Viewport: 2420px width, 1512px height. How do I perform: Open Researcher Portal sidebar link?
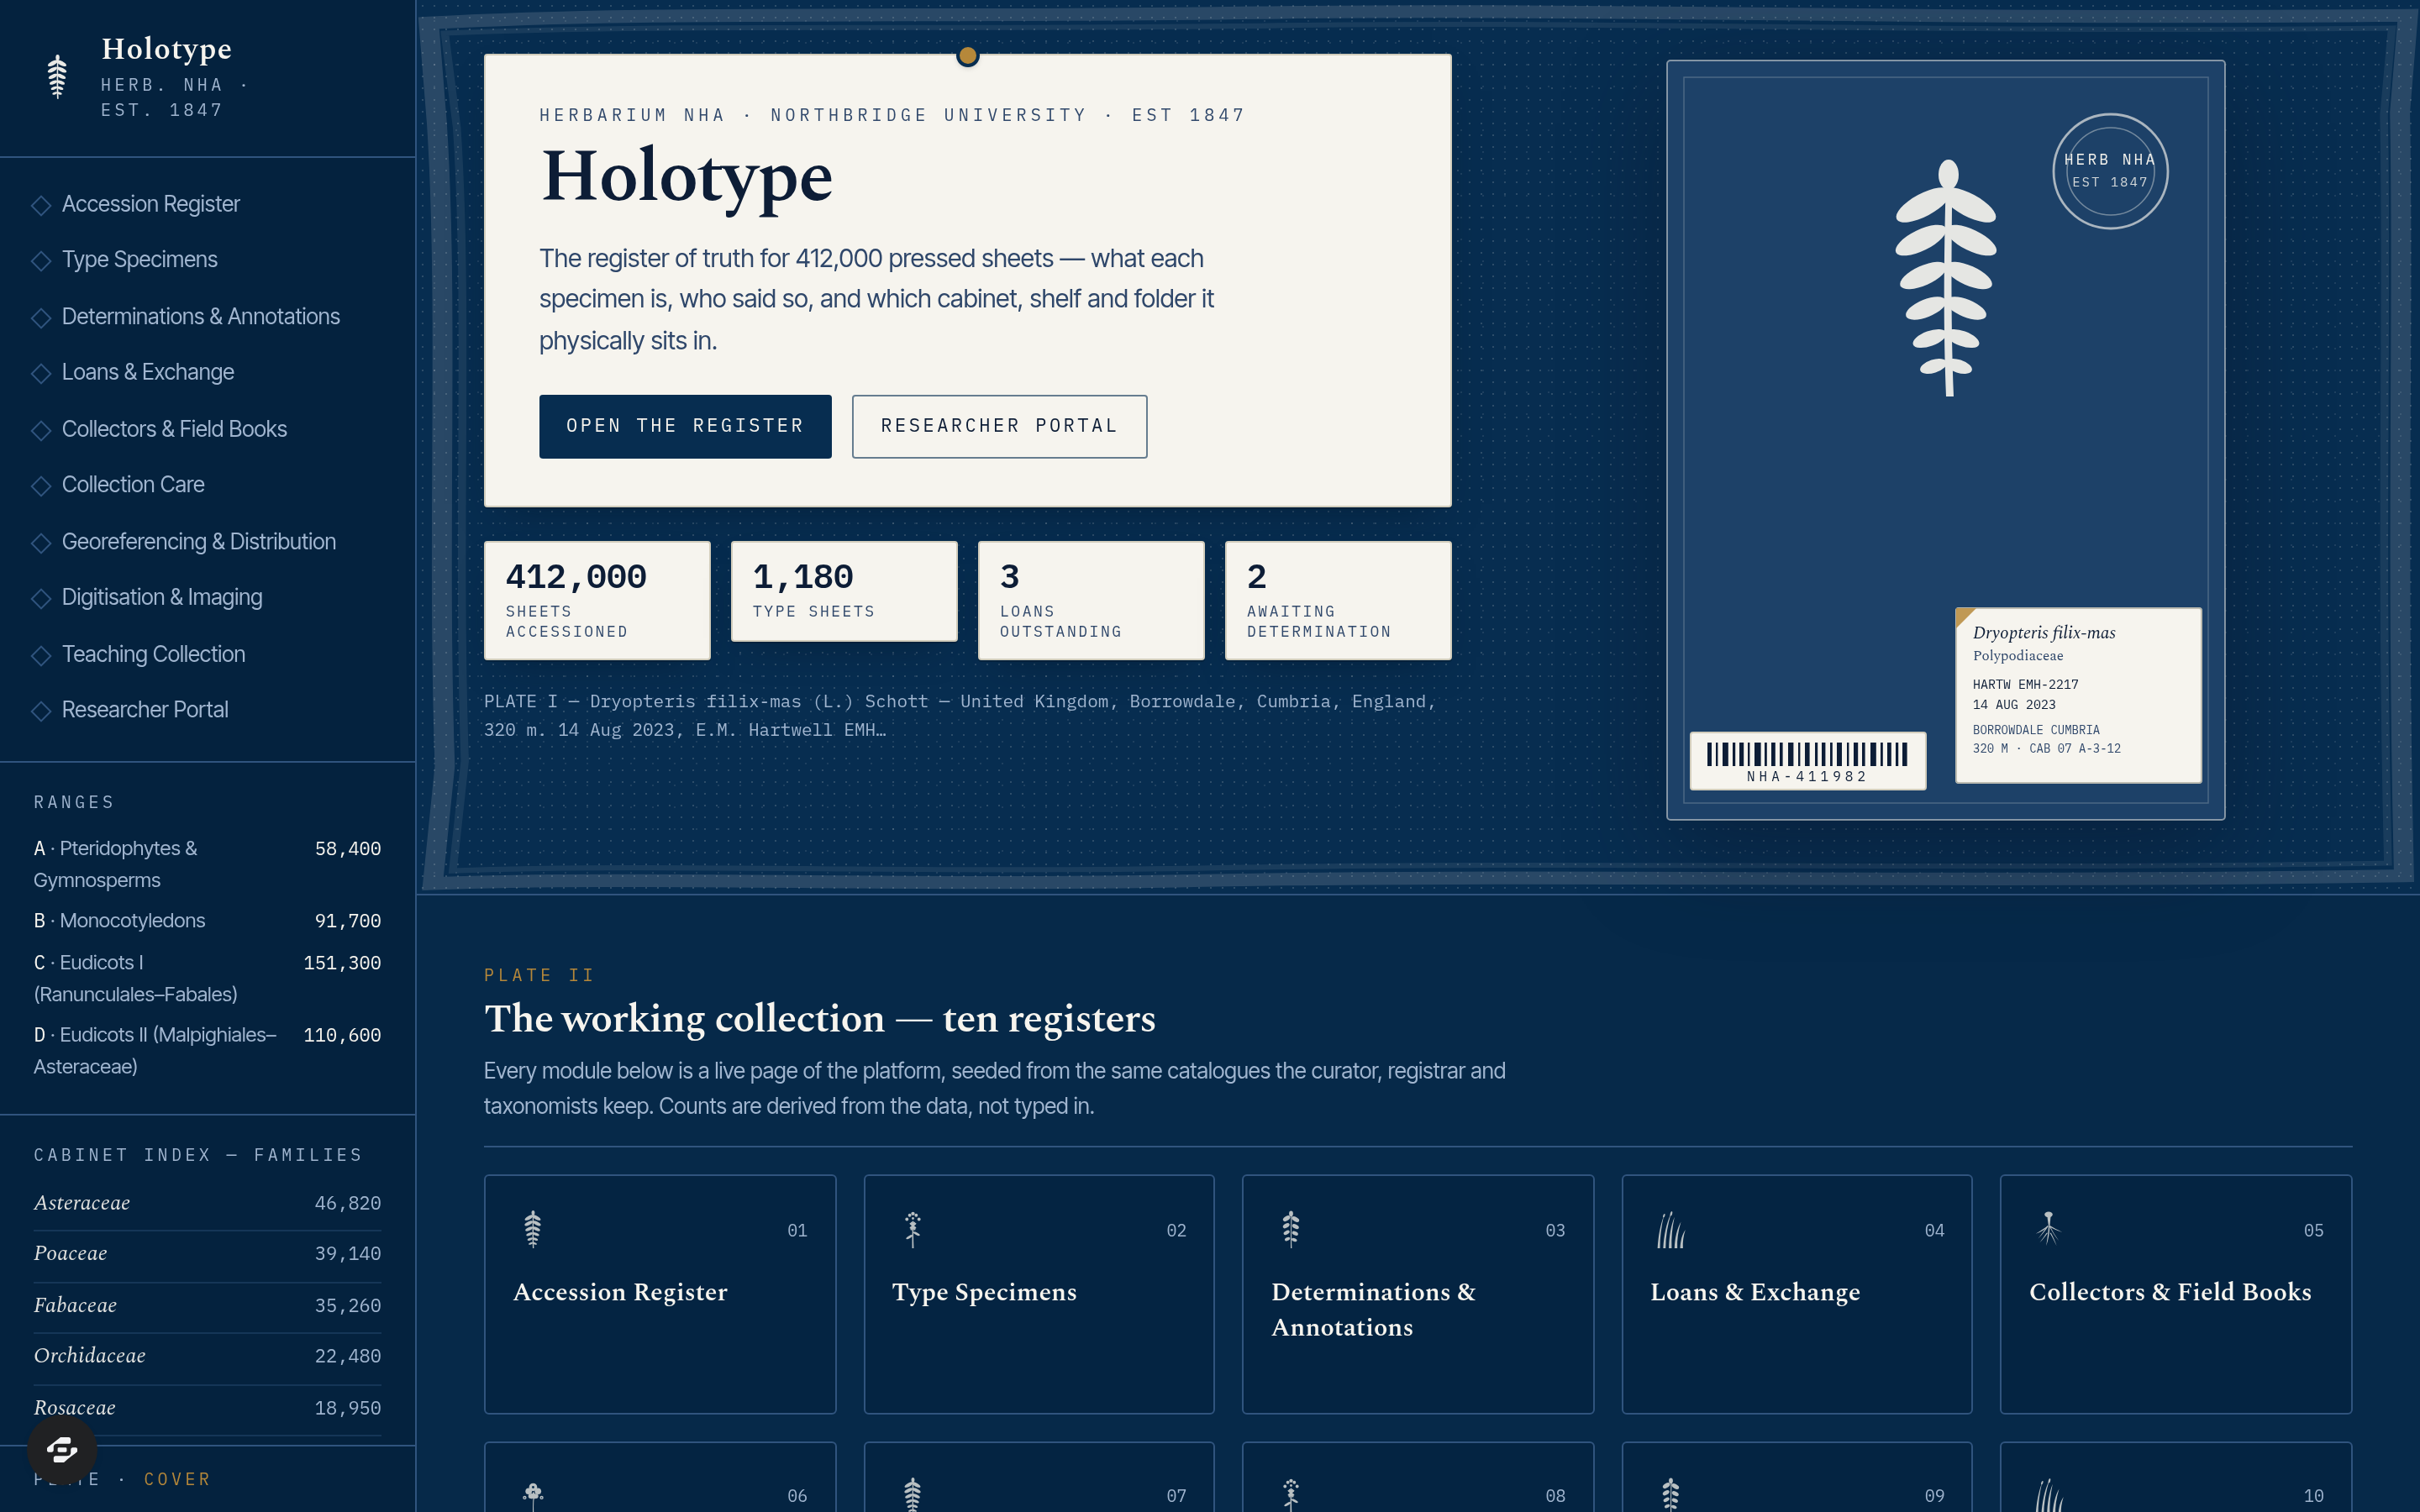tap(144, 710)
